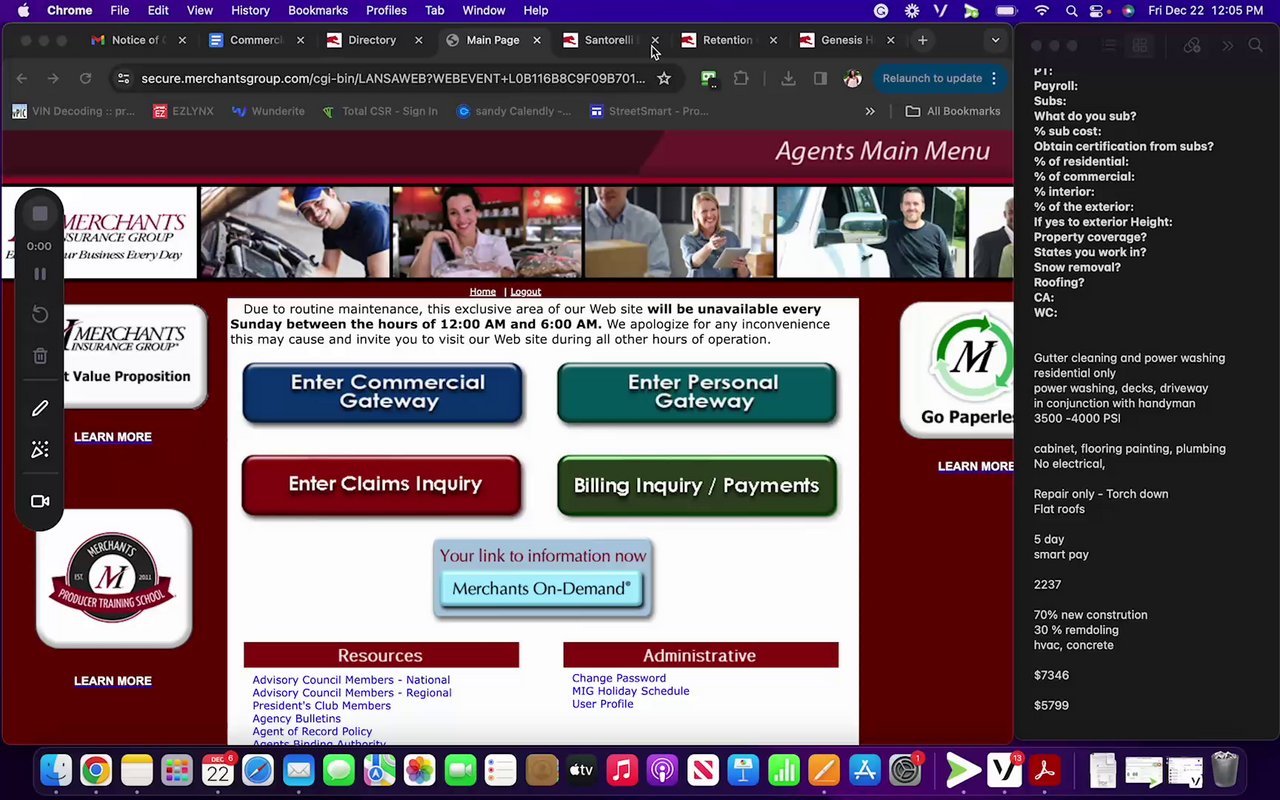This screenshot has width=1280, height=800.
Task: Click Relaunch to update button
Action: click(931, 78)
